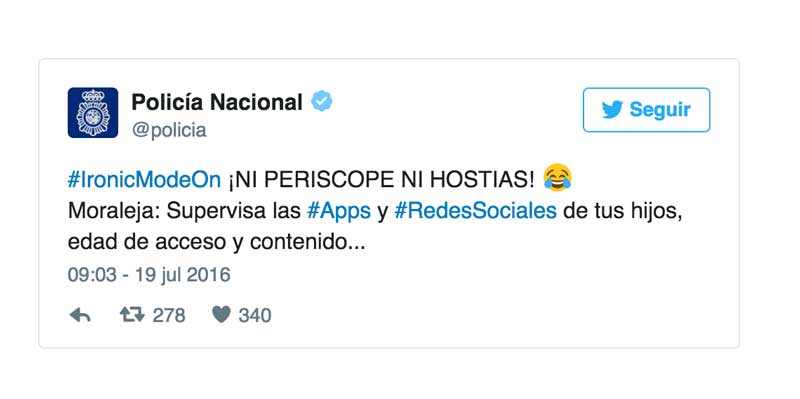Click the 278 retweet count
This screenshot has width=800, height=399.
169,315
